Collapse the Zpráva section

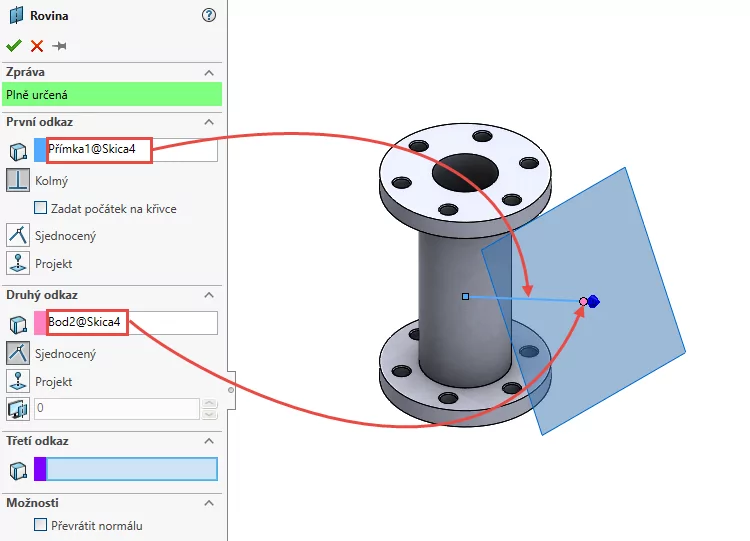coord(209,73)
